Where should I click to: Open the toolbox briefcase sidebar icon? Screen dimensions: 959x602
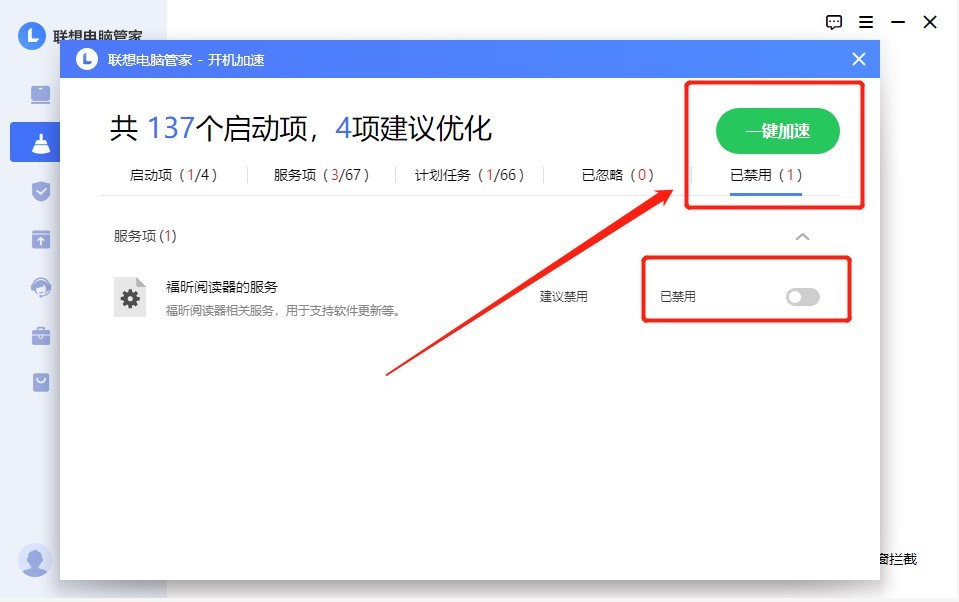[x=40, y=335]
